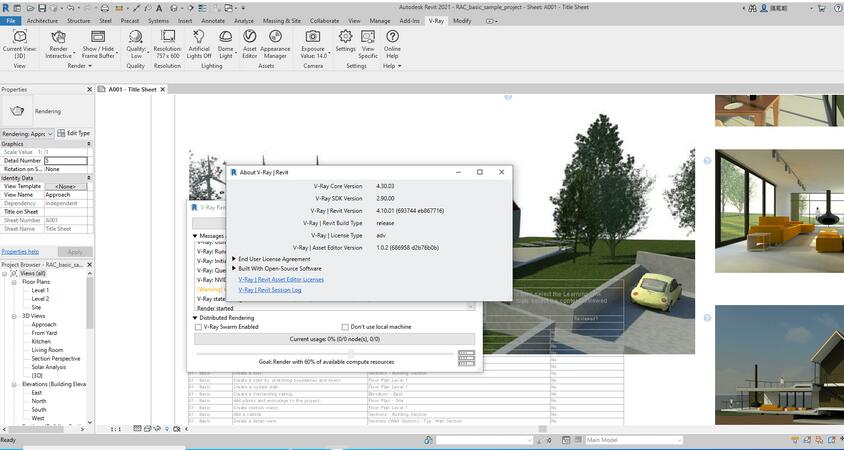
Task: Click Show / Hide Frame Buffer icon
Action: (98, 37)
